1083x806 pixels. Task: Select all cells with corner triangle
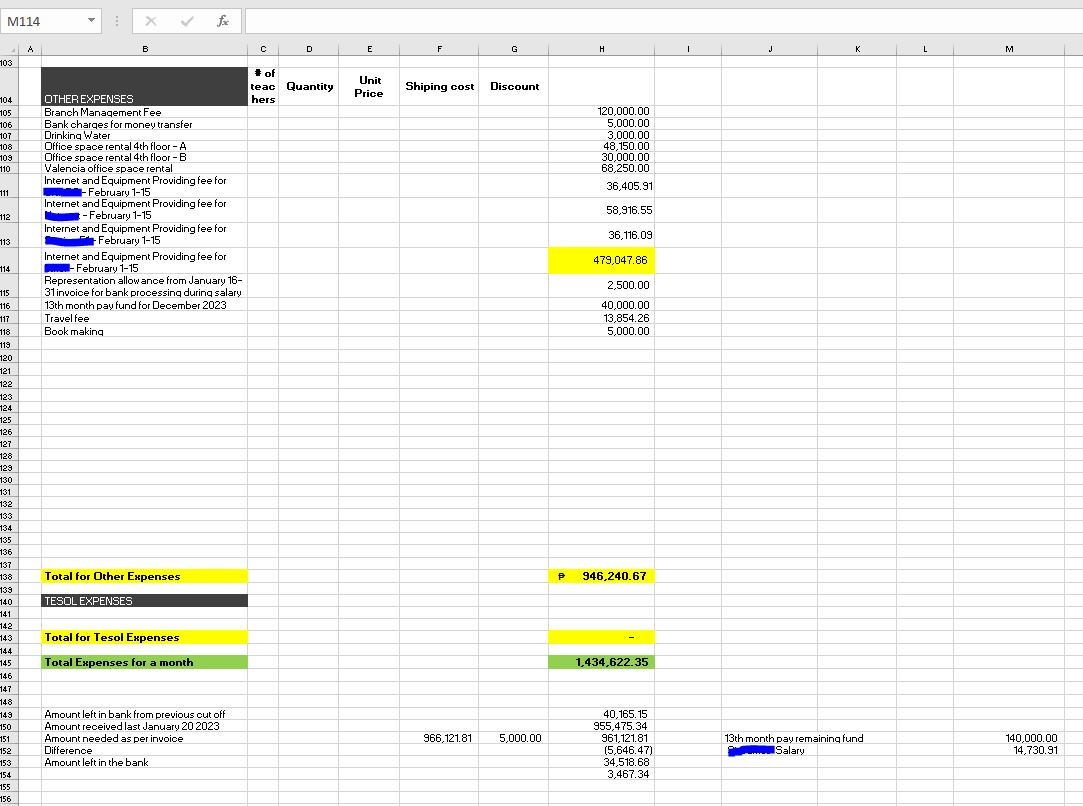[10, 49]
